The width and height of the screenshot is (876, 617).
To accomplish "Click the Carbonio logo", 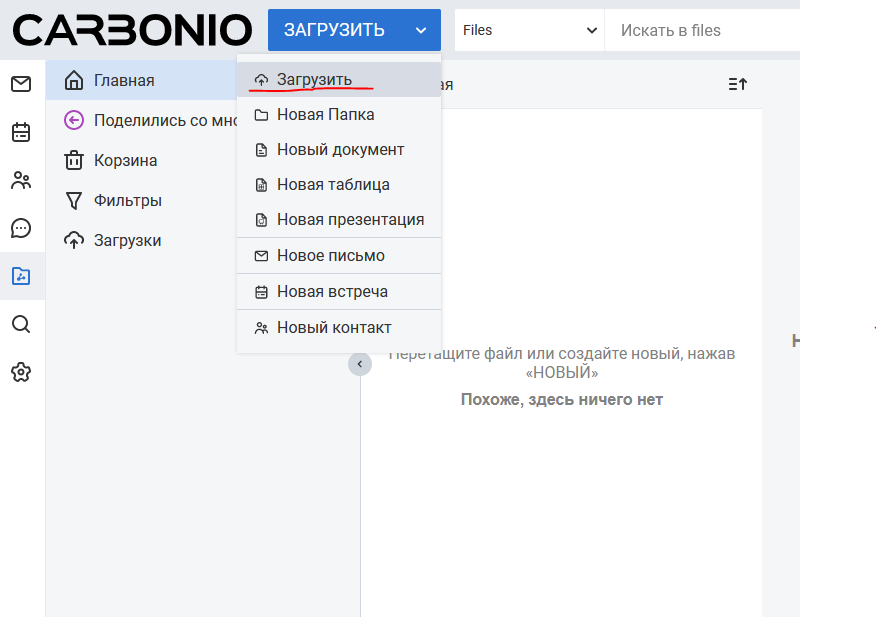I will pos(132,30).
